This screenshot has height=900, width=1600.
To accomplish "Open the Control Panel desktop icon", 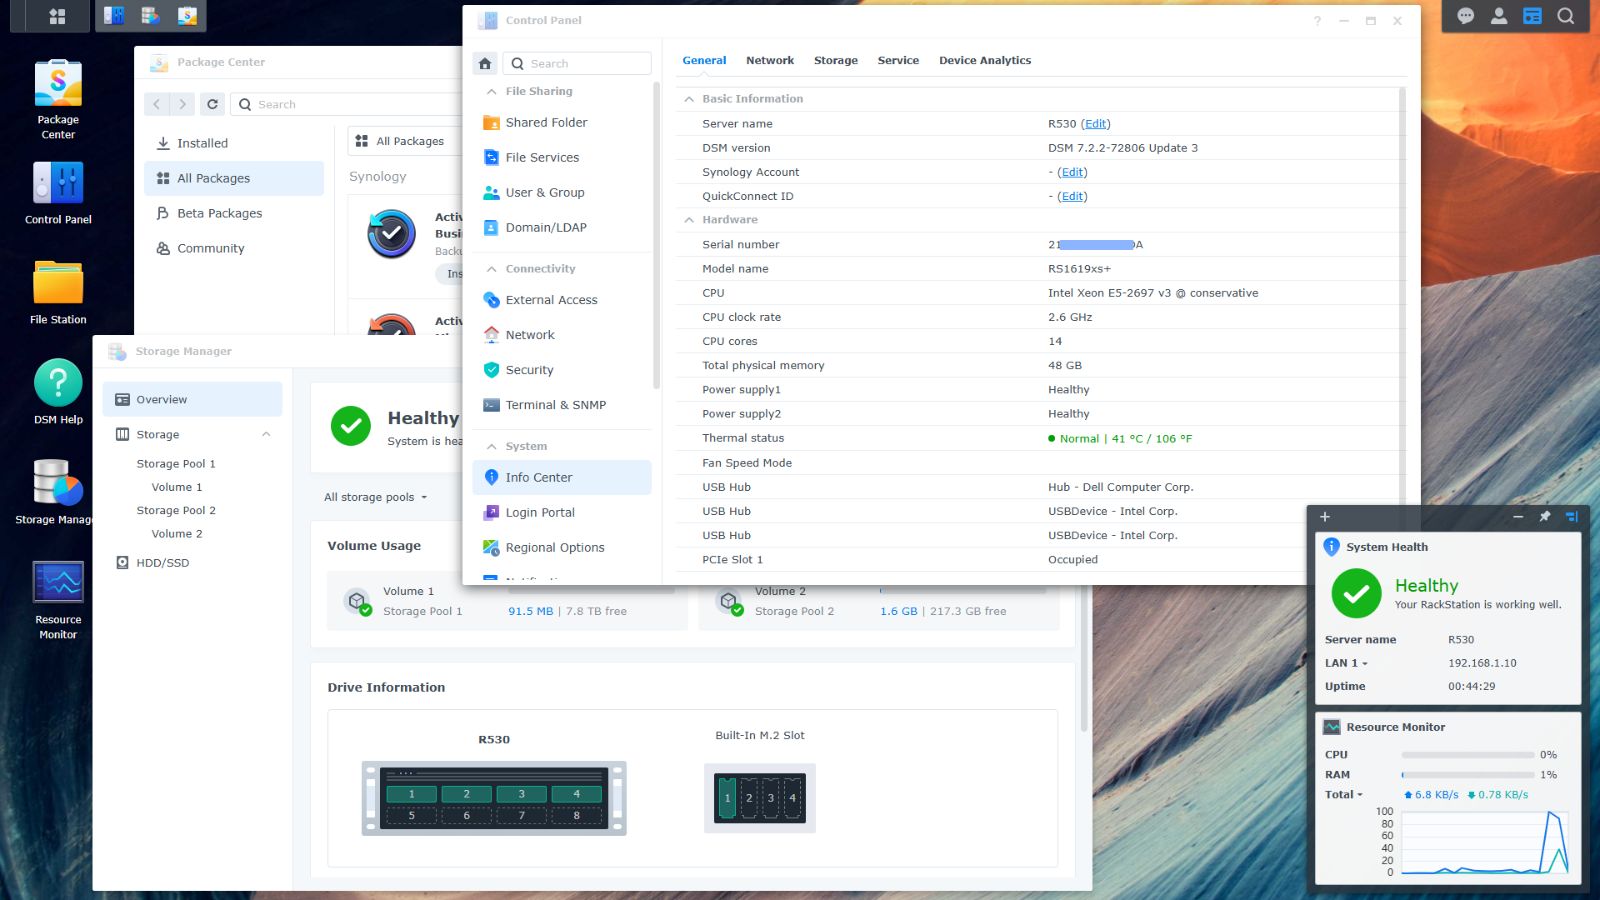I will click(58, 193).
